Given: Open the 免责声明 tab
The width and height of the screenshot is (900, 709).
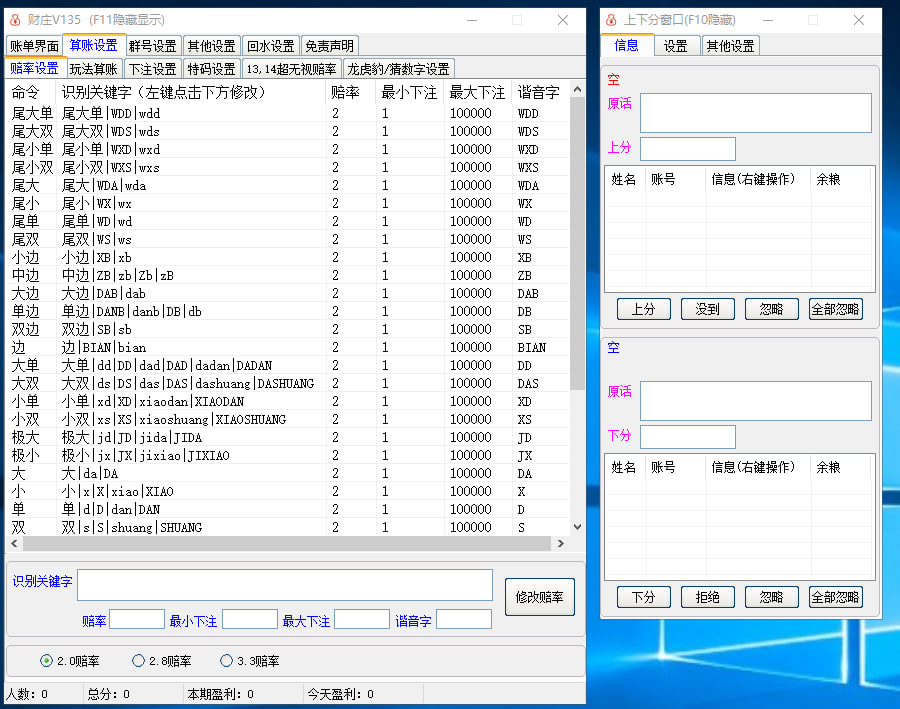Looking at the screenshot, I should point(329,46).
